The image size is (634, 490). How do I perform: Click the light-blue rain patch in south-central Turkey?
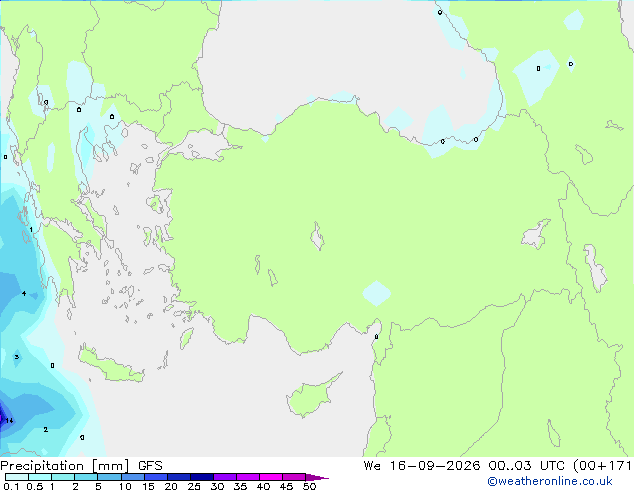(x=376, y=293)
